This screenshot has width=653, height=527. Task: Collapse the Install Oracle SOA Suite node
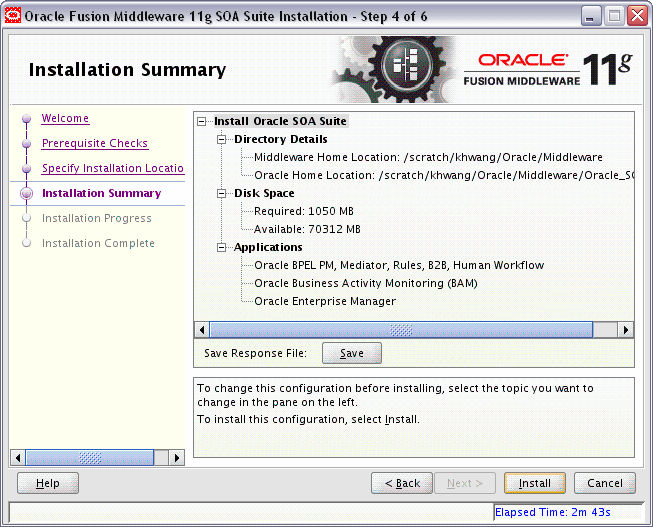click(202, 122)
